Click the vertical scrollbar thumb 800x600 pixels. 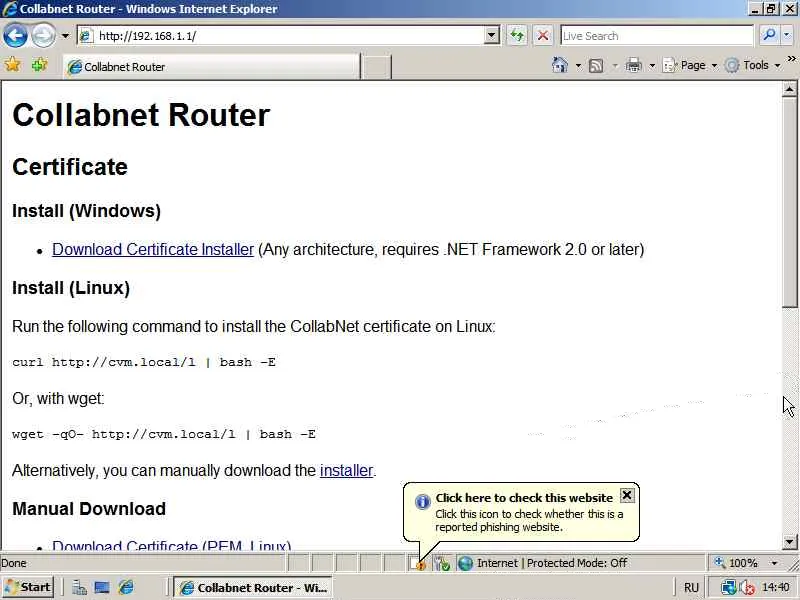click(x=789, y=203)
